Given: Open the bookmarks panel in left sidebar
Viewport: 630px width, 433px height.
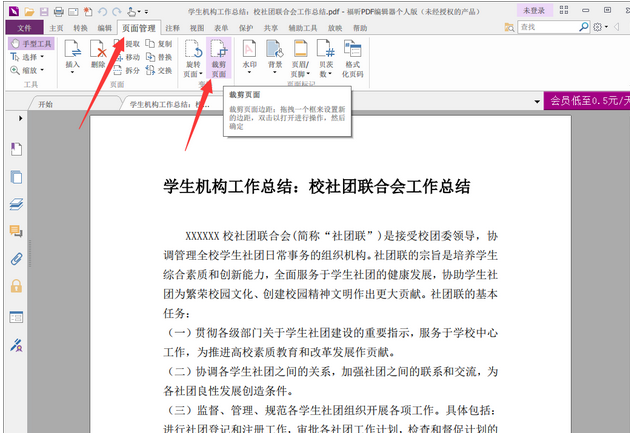Looking at the screenshot, I should pos(16,149).
